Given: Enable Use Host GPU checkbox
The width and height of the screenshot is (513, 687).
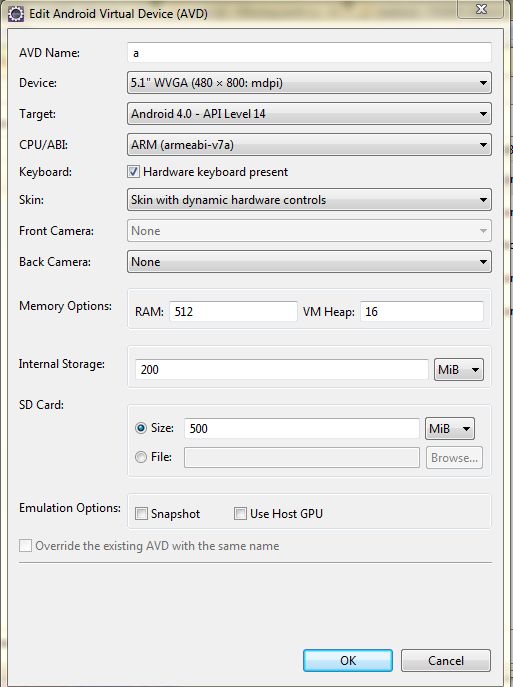Looking at the screenshot, I should 240,513.
